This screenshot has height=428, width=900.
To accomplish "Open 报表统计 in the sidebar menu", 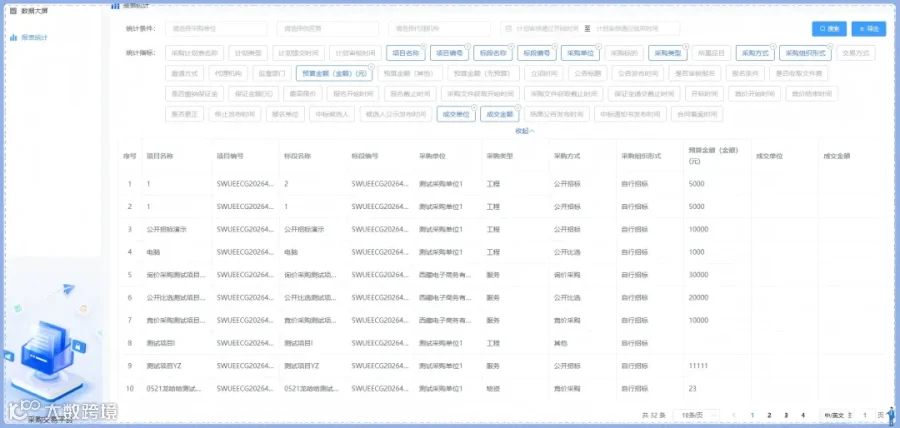I will click(34, 37).
